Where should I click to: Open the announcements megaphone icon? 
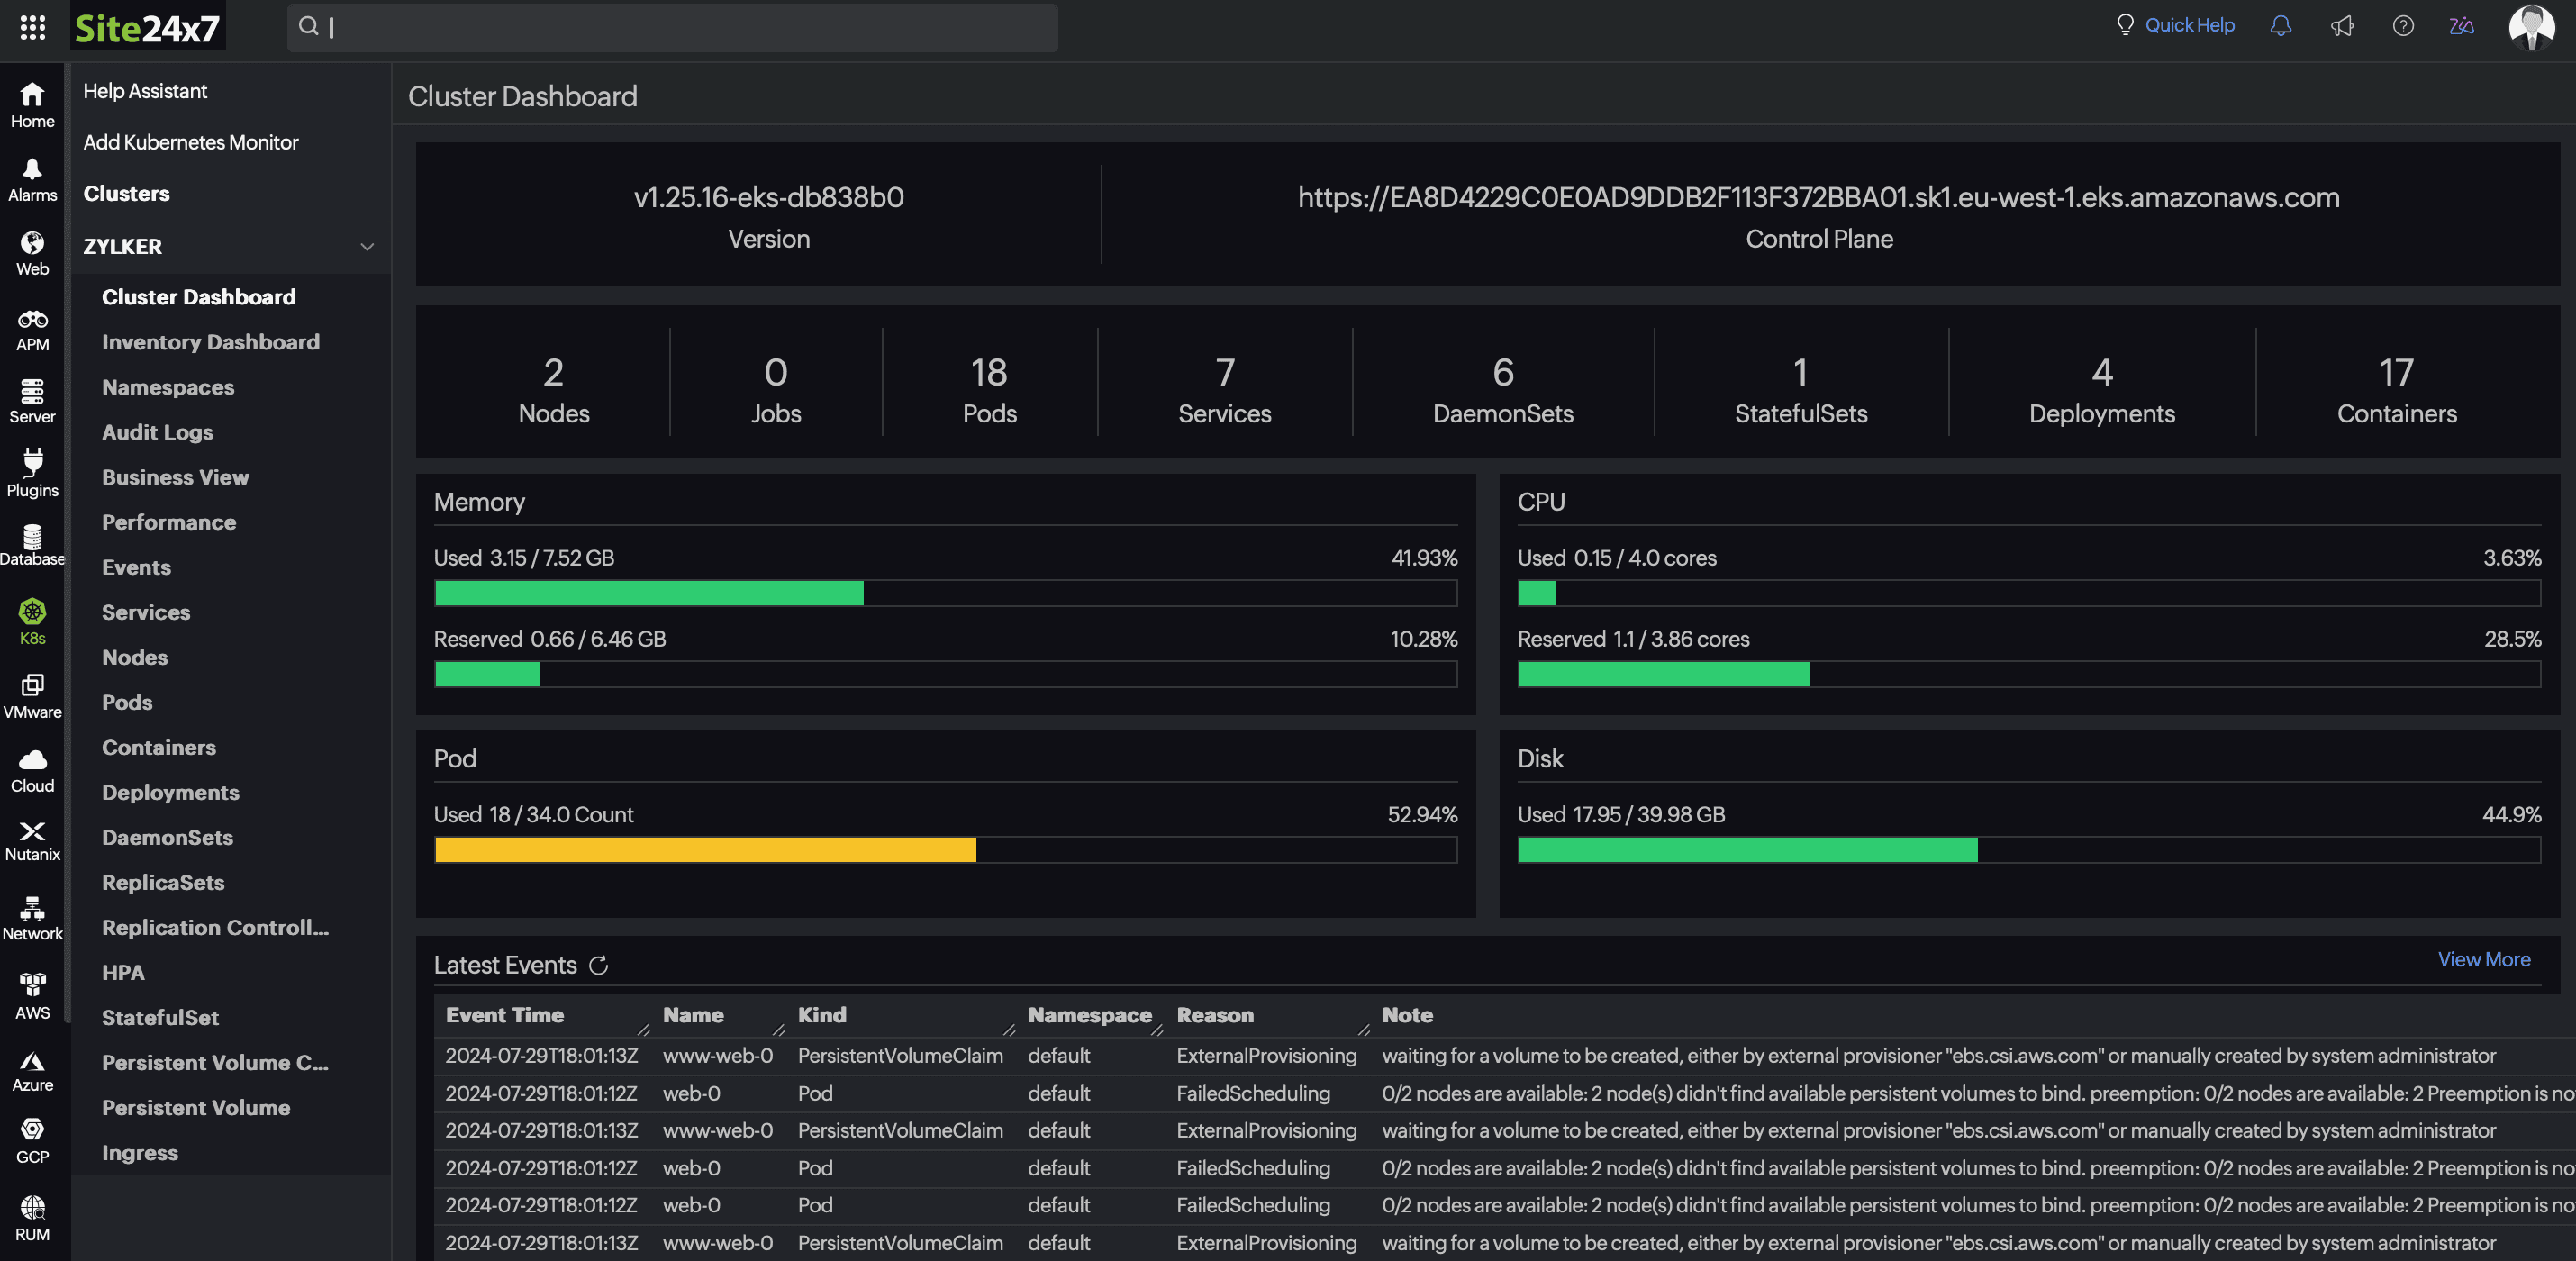pos(2342,26)
